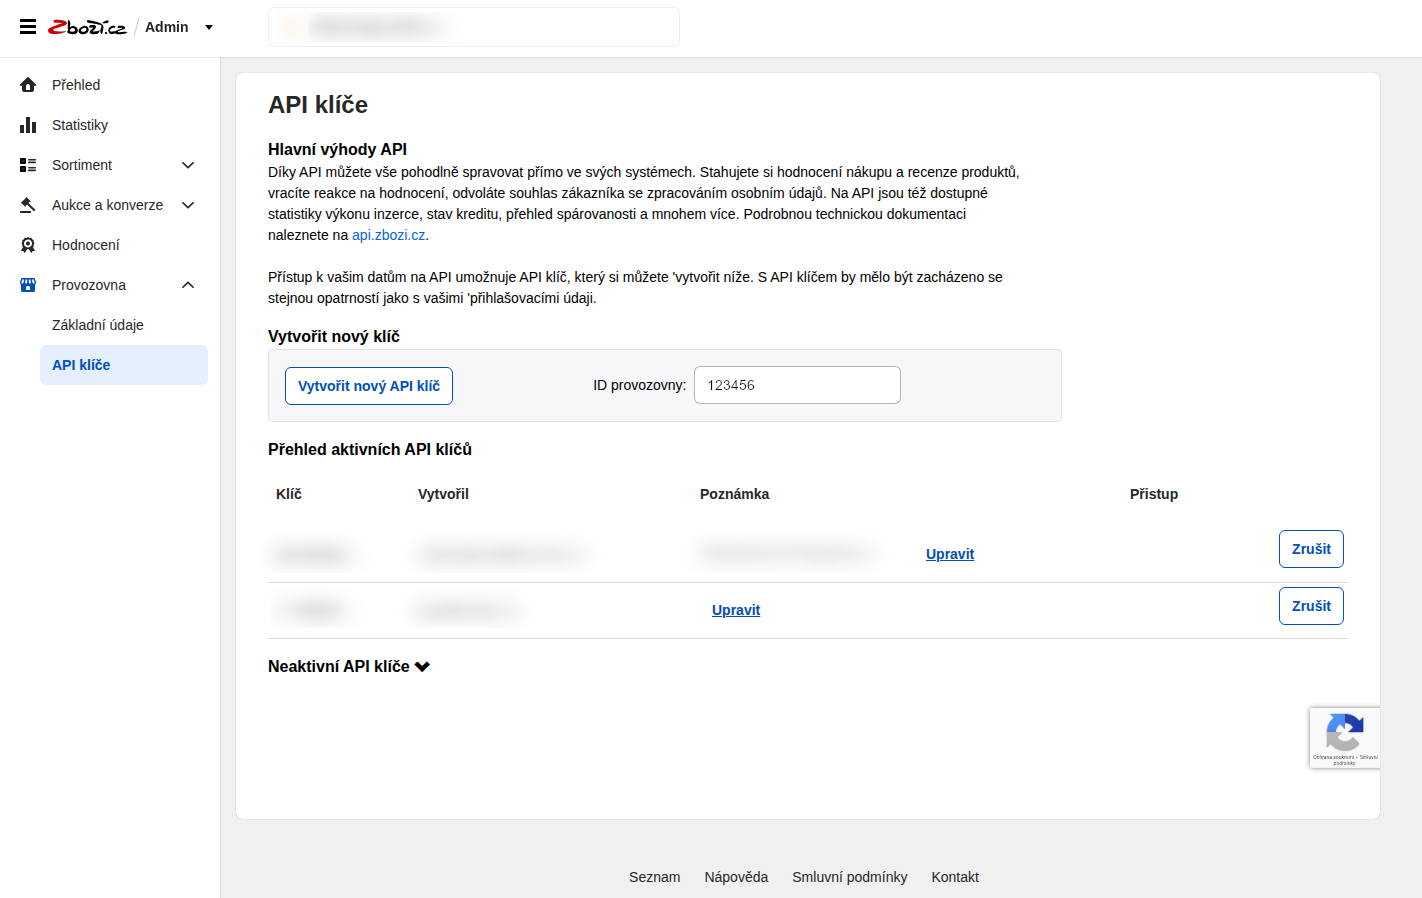Click the Přehled home icon

pyautogui.click(x=28, y=85)
